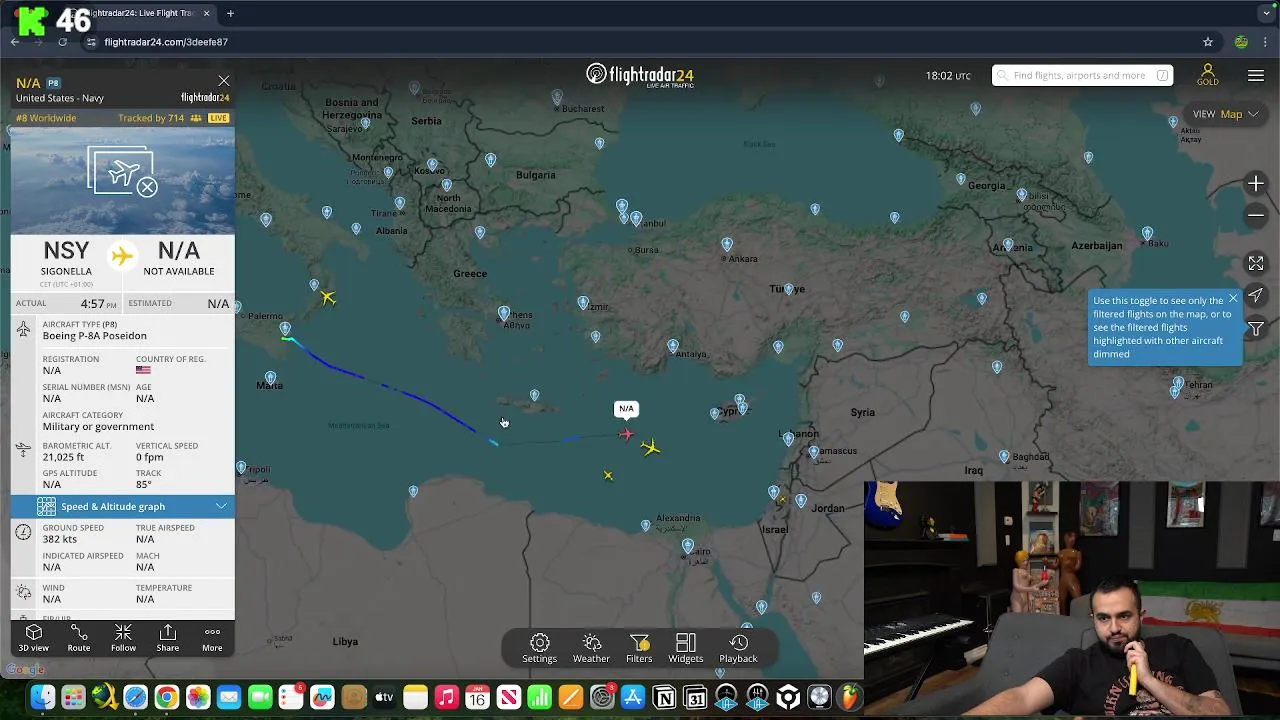Click the 382 kts ground speed value

[x=60, y=539]
